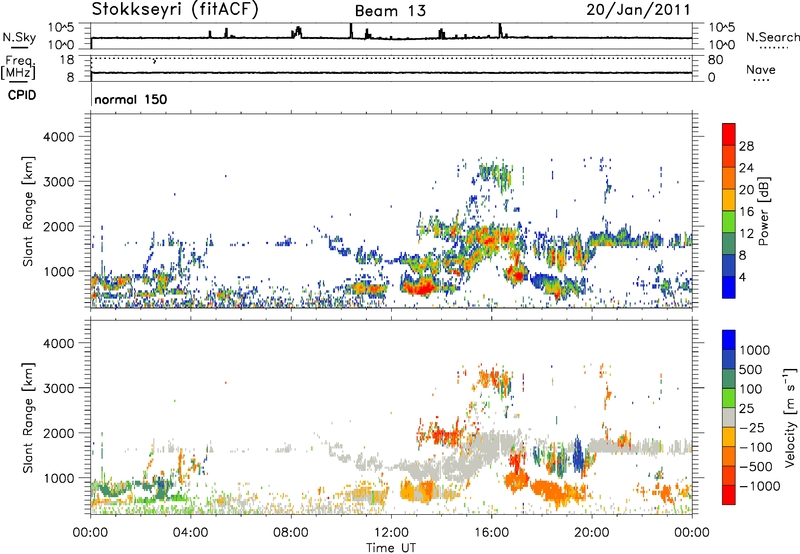
Task: Click the 'Freq. [MHz]' legend label
Action: [x=19, y=67]
